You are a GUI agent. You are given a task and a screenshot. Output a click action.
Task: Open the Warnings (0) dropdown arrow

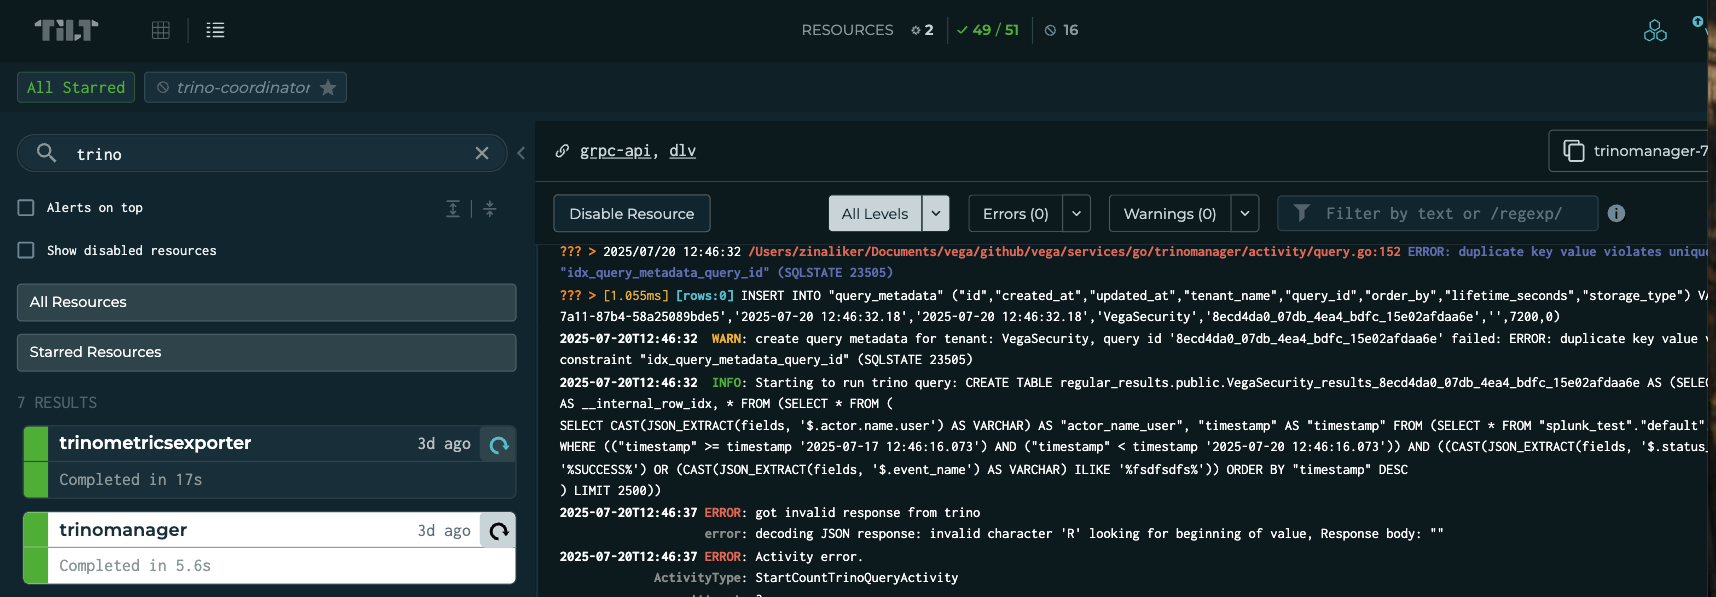(x=1245, y=213)
